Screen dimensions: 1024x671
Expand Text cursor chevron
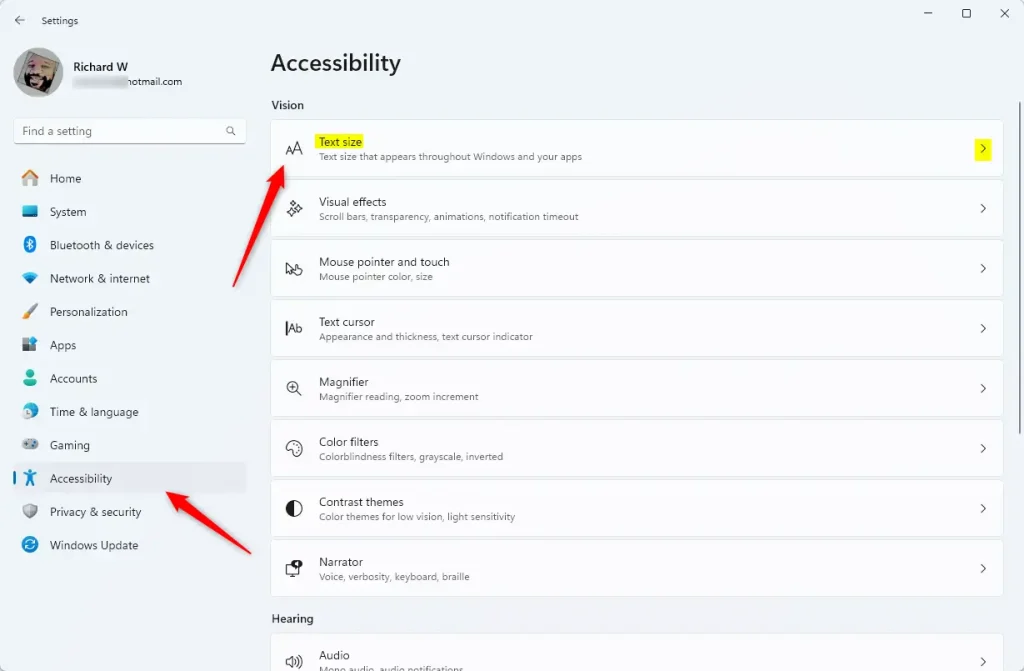(983, 329)
